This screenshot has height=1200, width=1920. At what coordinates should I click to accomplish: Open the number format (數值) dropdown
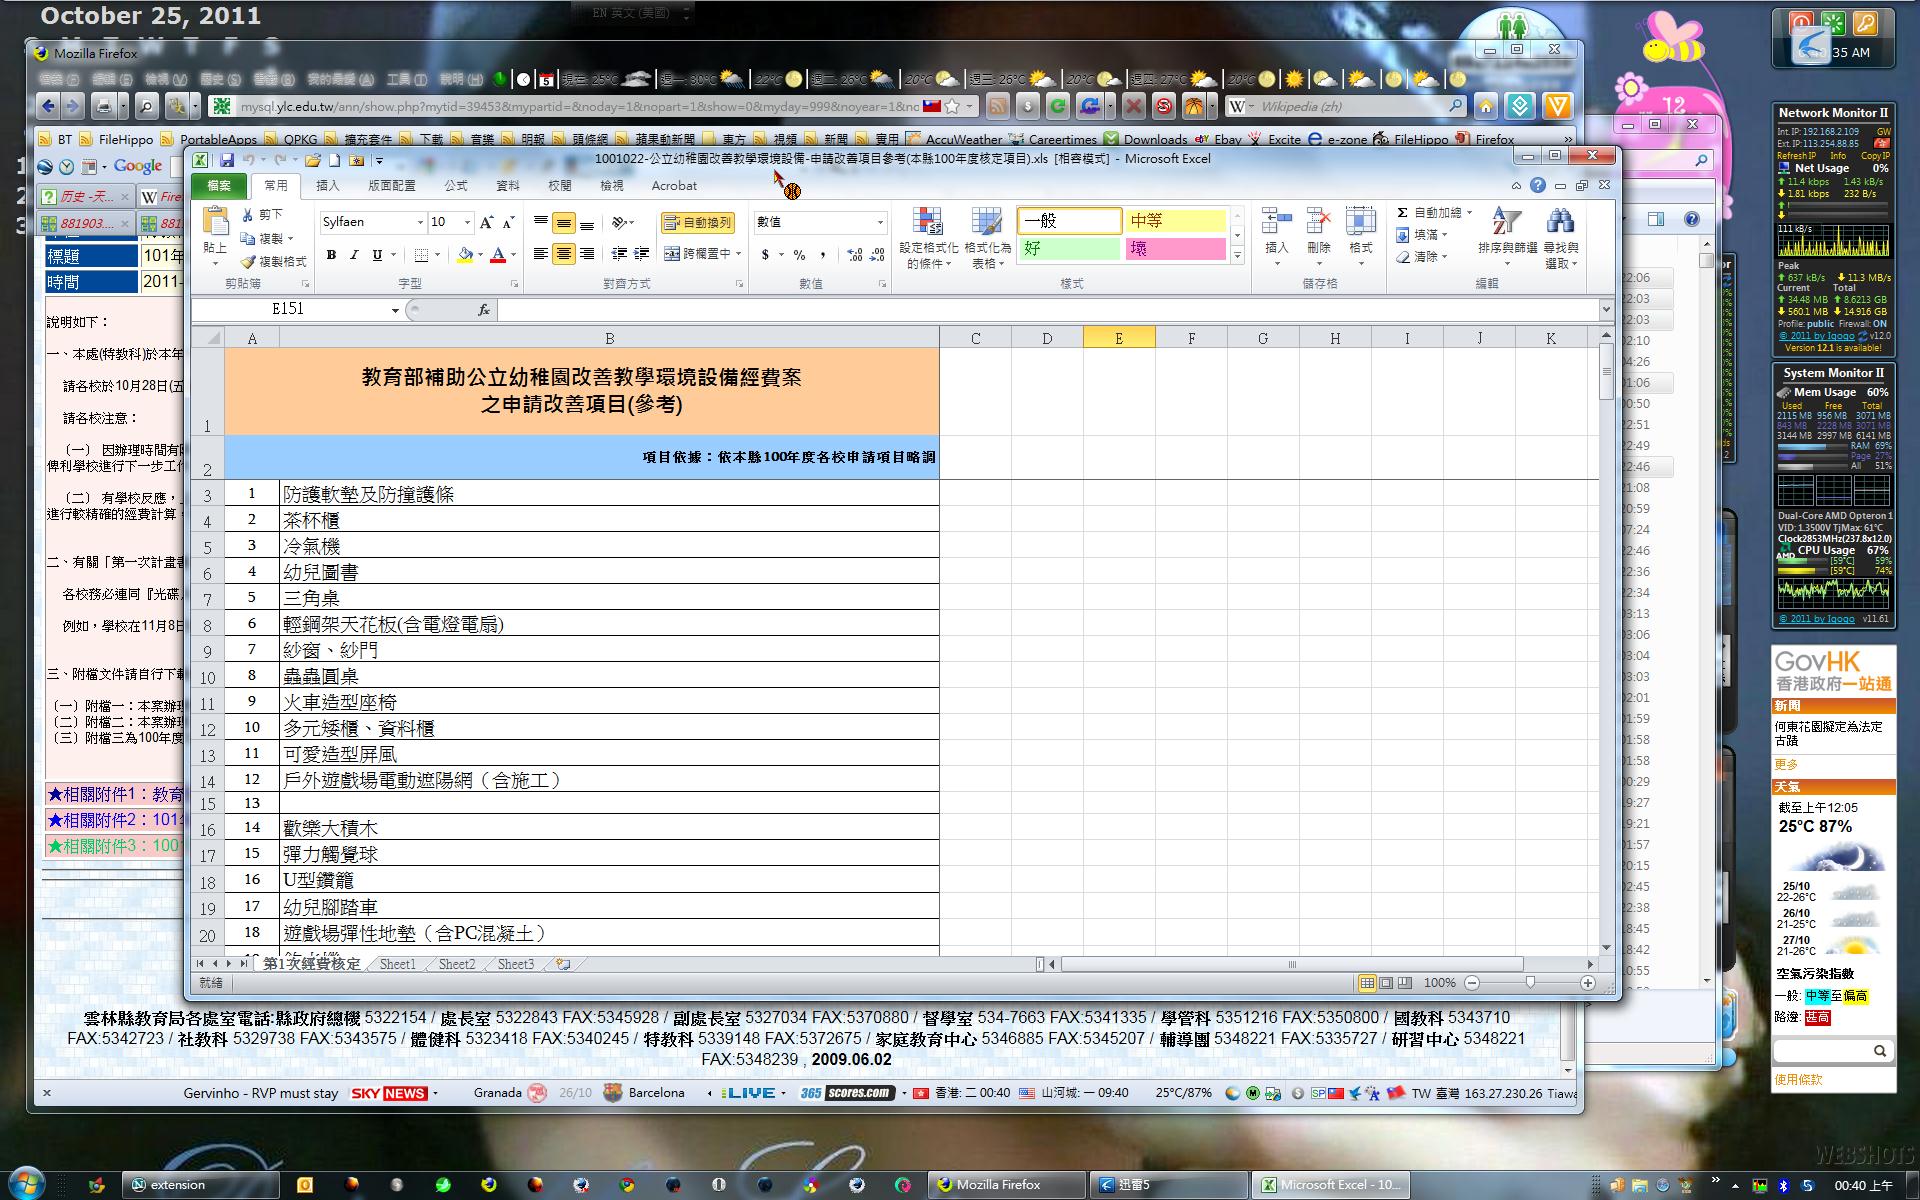pyautogui.click(x=880, y=222)
